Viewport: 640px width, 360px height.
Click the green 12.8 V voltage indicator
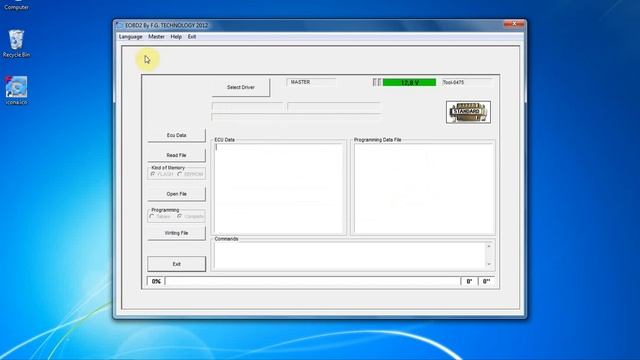[x=409, y=82]
